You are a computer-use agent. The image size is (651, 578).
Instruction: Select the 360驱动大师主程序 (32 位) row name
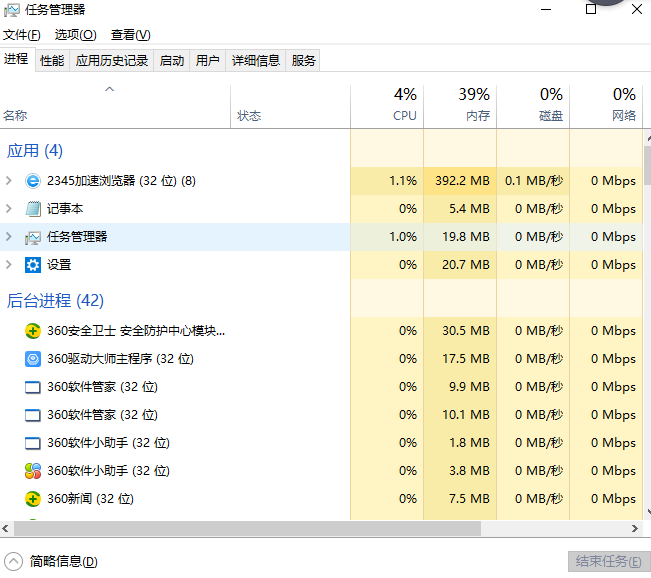[x=120, y=359]
